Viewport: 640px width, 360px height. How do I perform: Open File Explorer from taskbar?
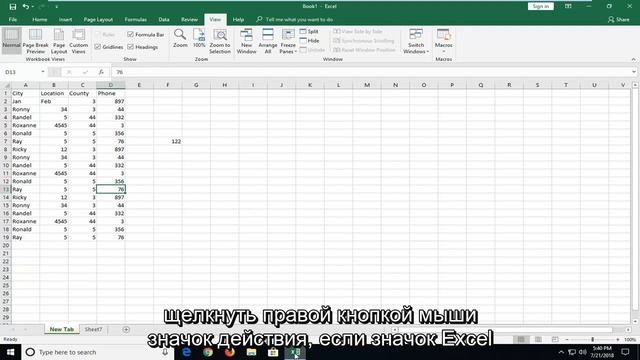tap(251, 352)
